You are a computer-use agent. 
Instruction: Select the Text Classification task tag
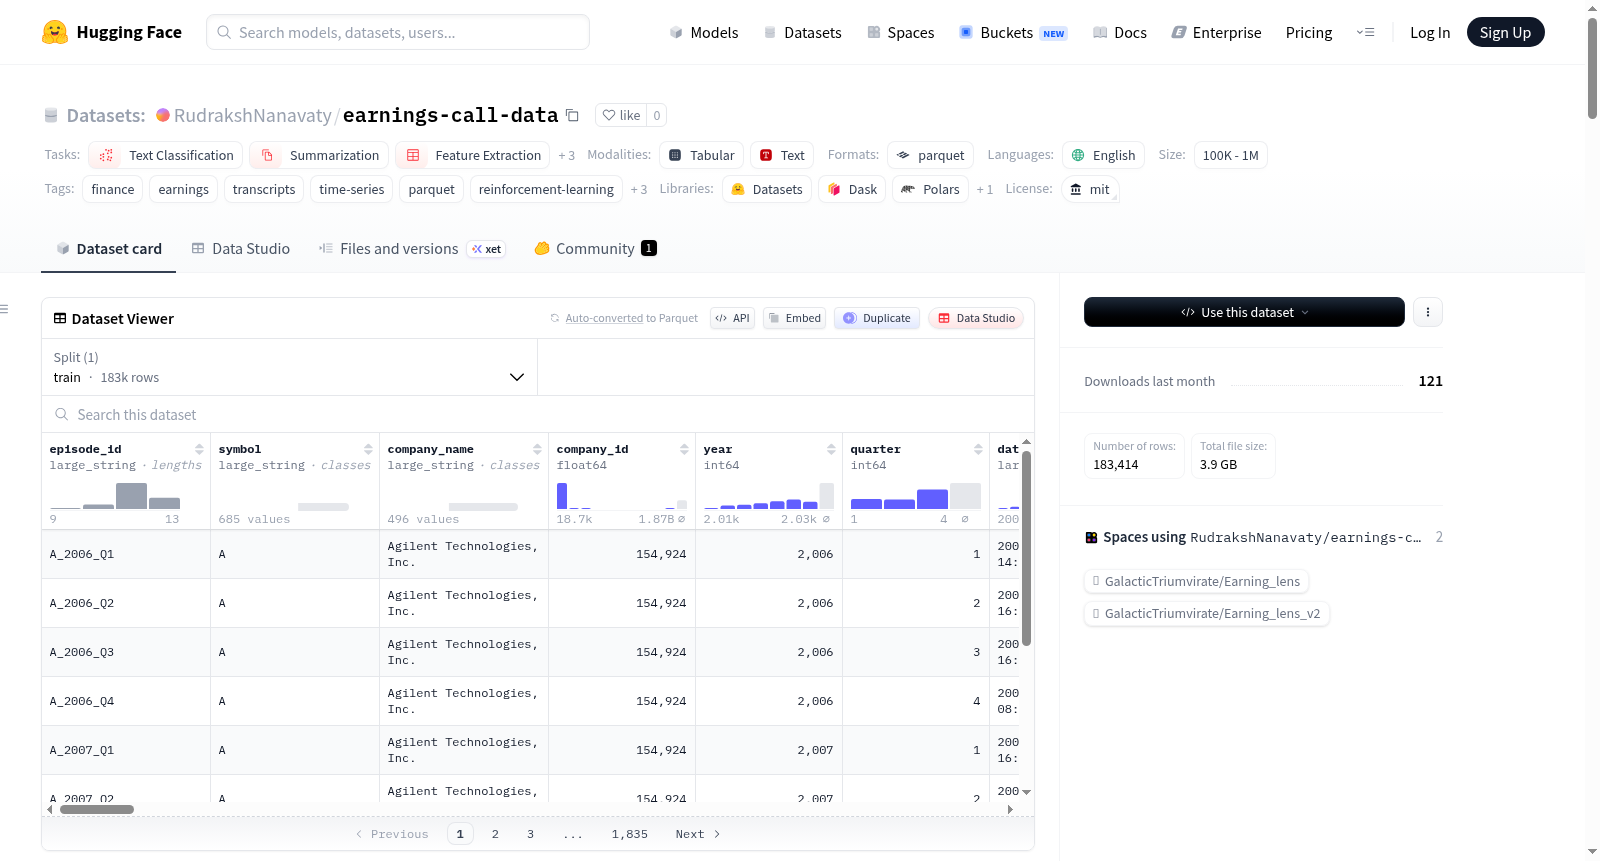(x=166, y=155)
